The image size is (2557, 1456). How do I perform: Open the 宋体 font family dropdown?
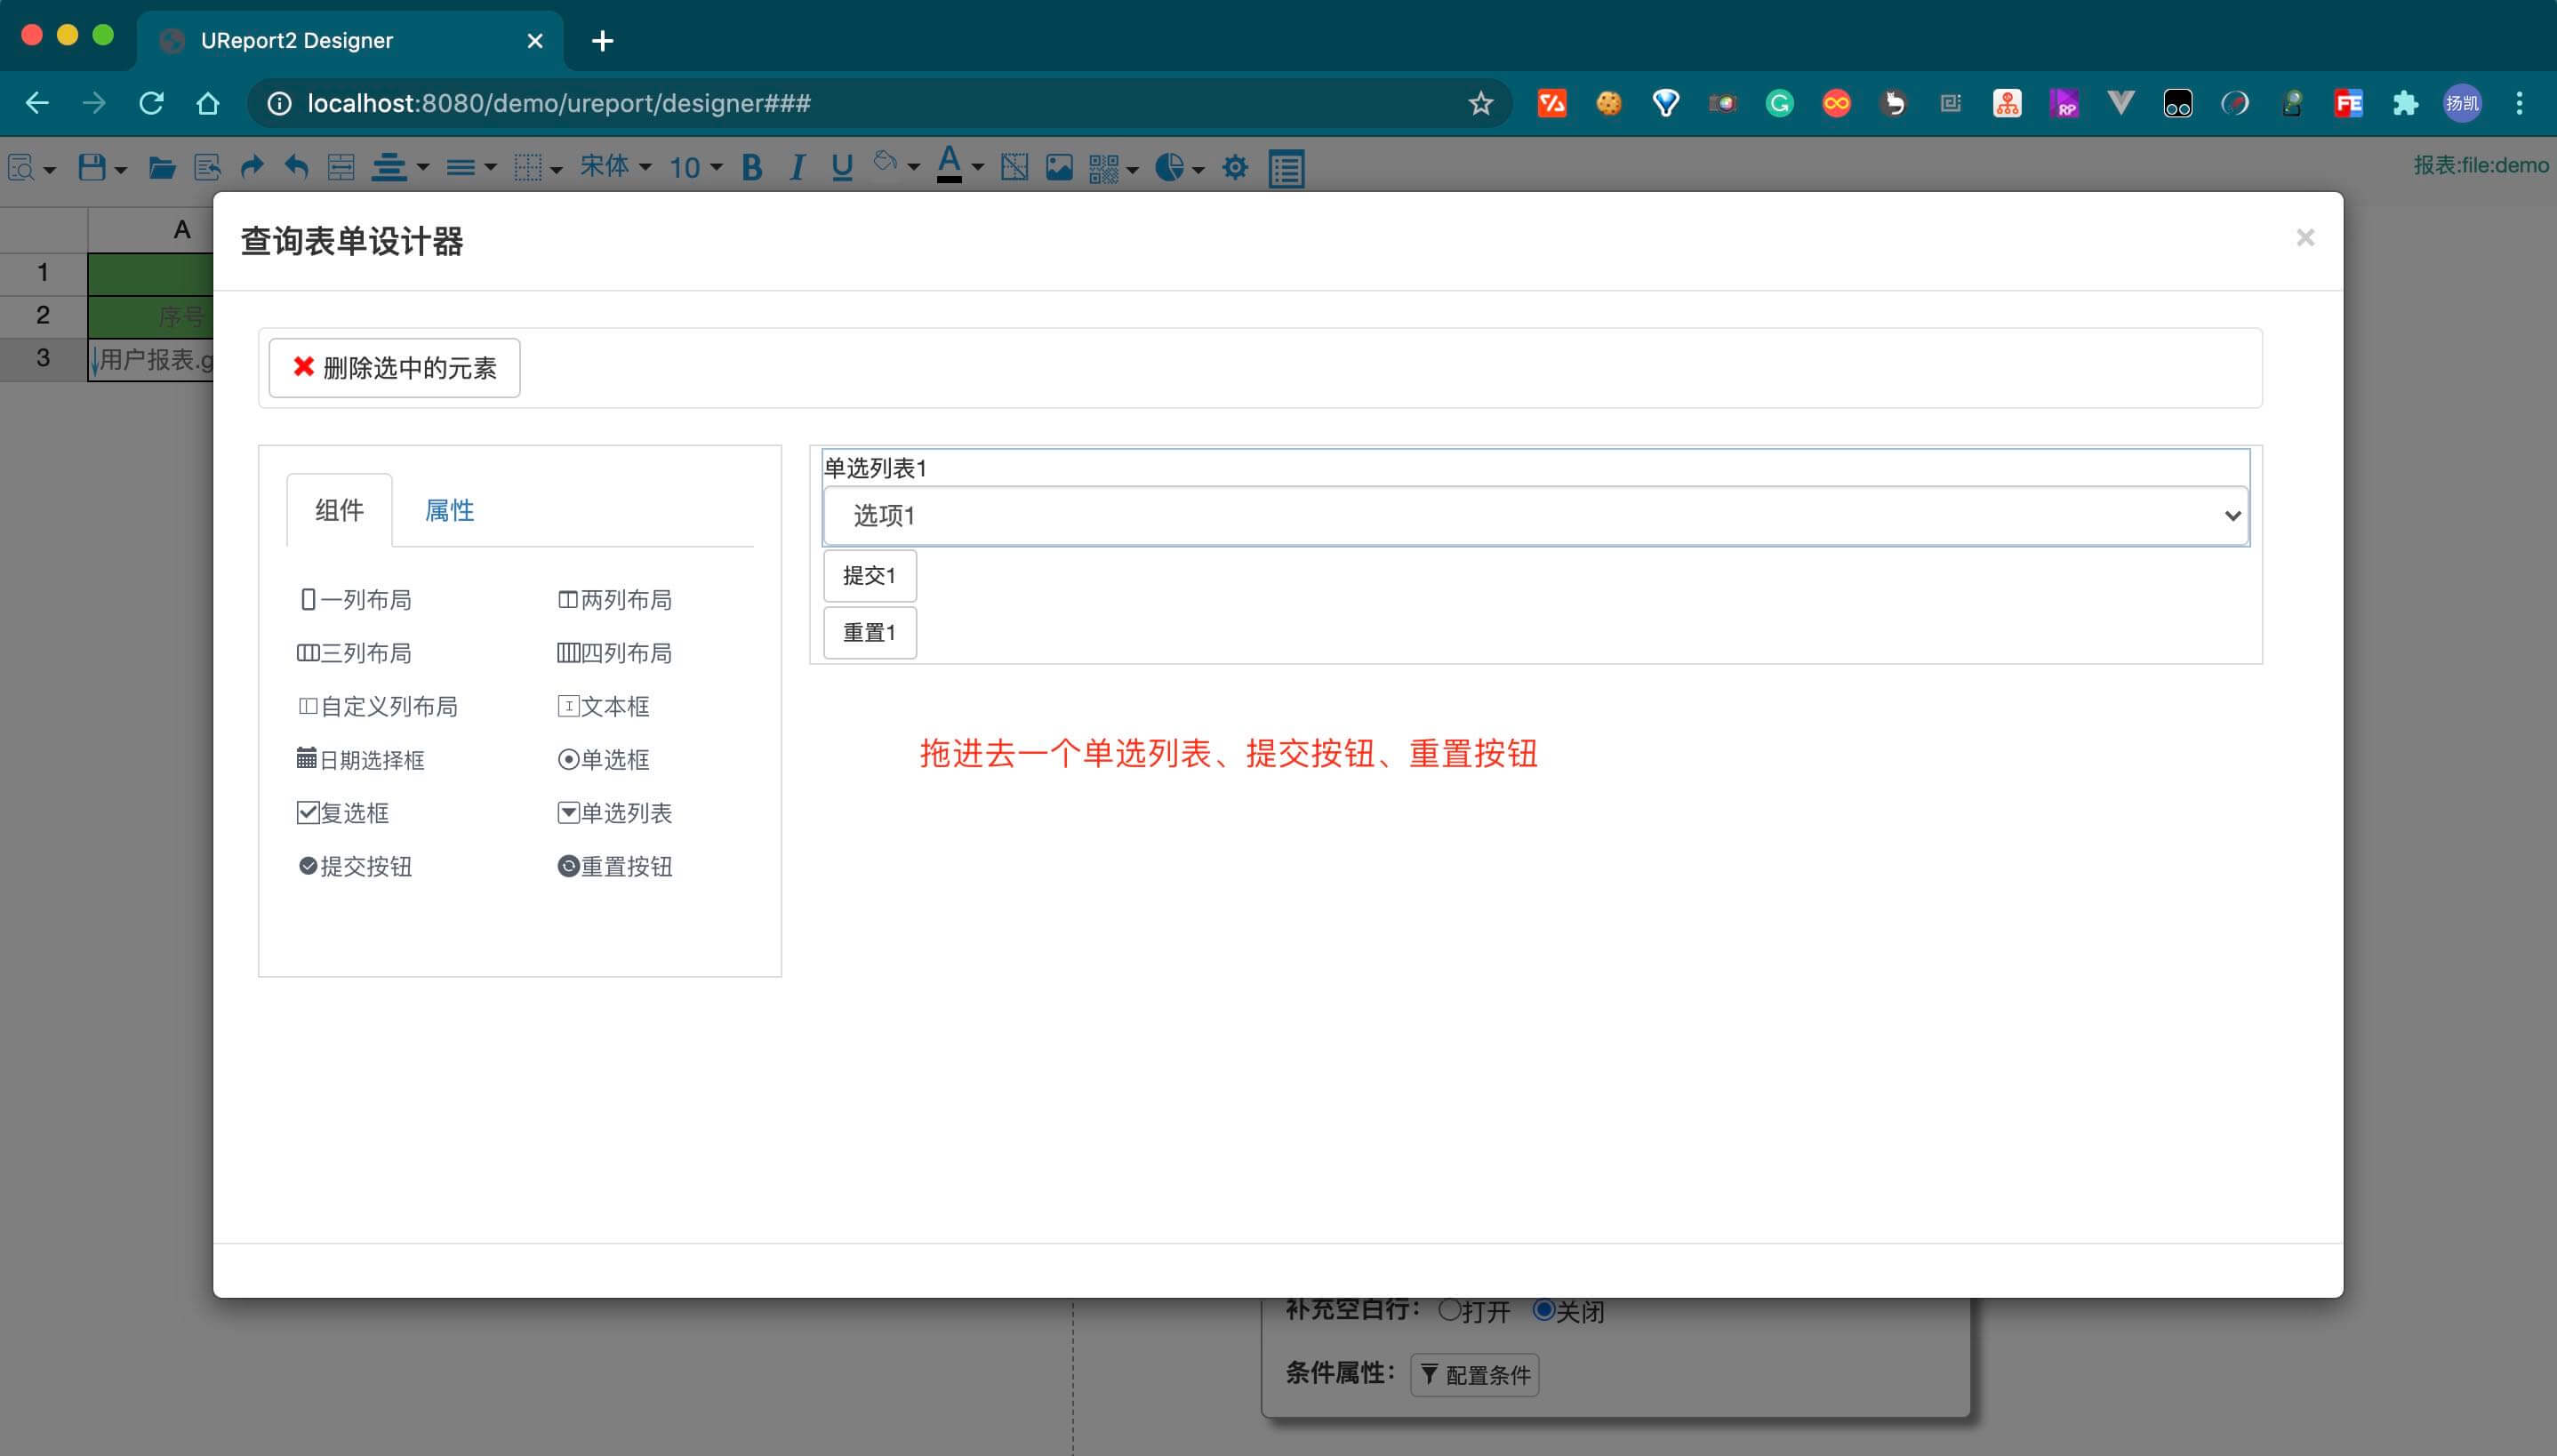[616, 166]
